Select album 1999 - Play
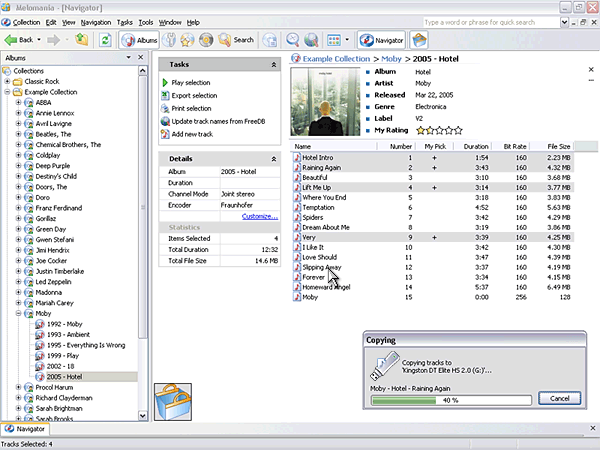Viewport: 600px width, 450px height. (63, 355)
